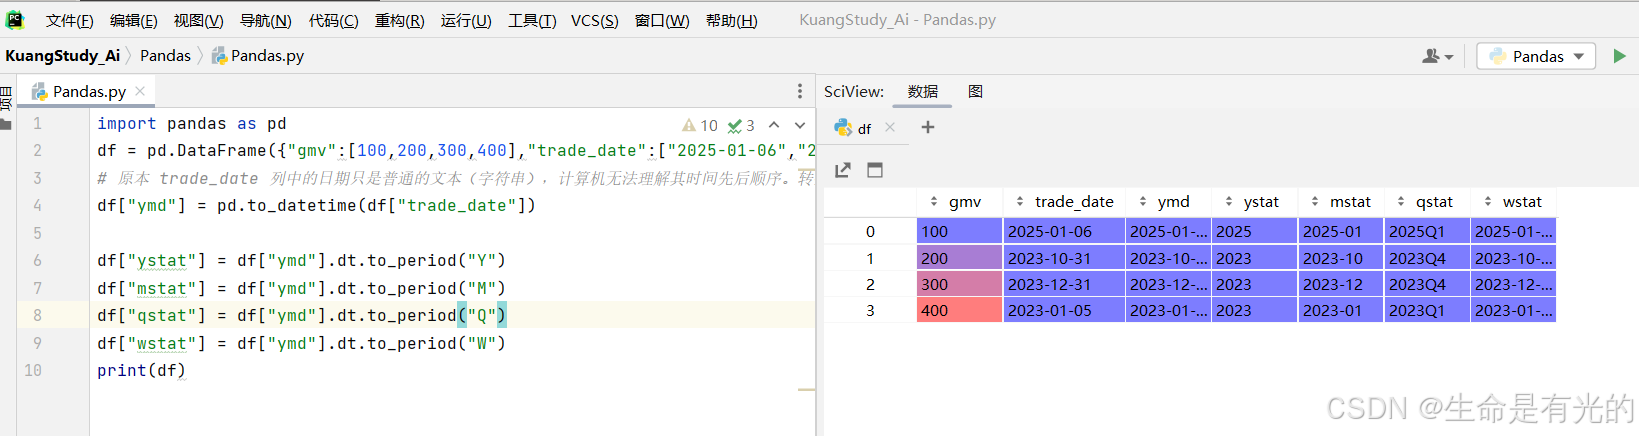Click line number 8 in the gutter
The height and width of the screenshot is (436, 1639).
click(37, 315)
